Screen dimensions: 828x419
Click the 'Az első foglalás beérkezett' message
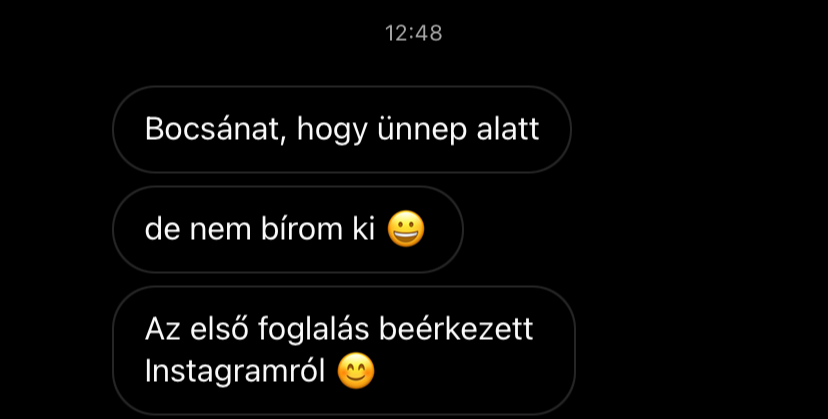[344, 351]
